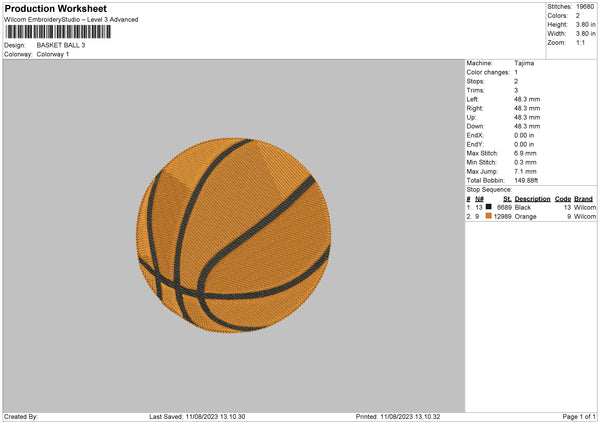Click the 'Colorway 1' value
The image size is (600, 424).
click(x=53, y=54)
